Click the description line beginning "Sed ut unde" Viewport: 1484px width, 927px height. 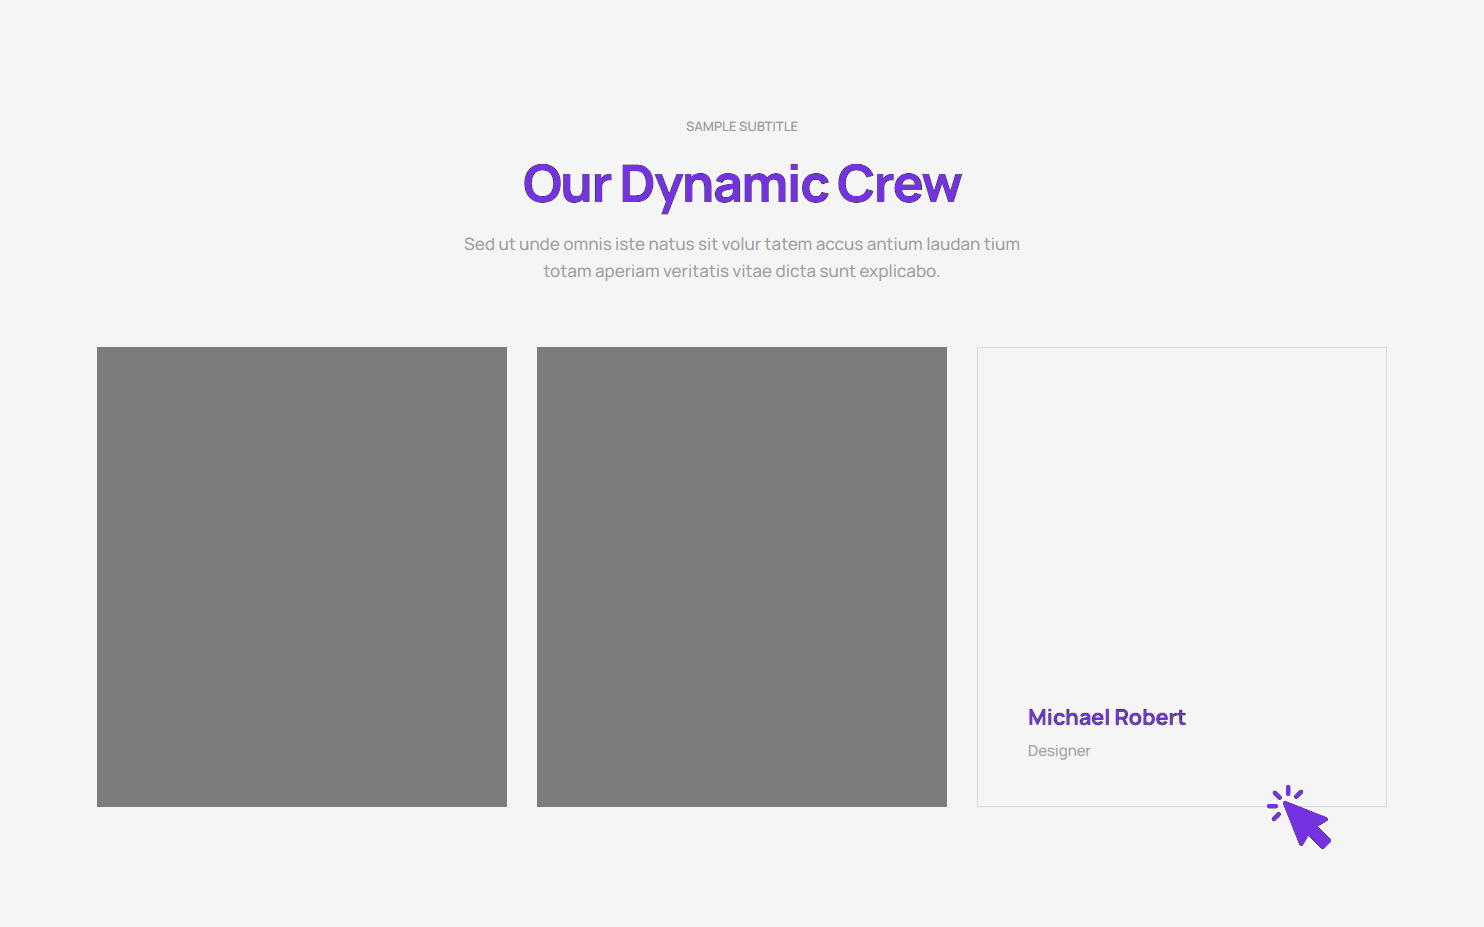coord(741,244)
